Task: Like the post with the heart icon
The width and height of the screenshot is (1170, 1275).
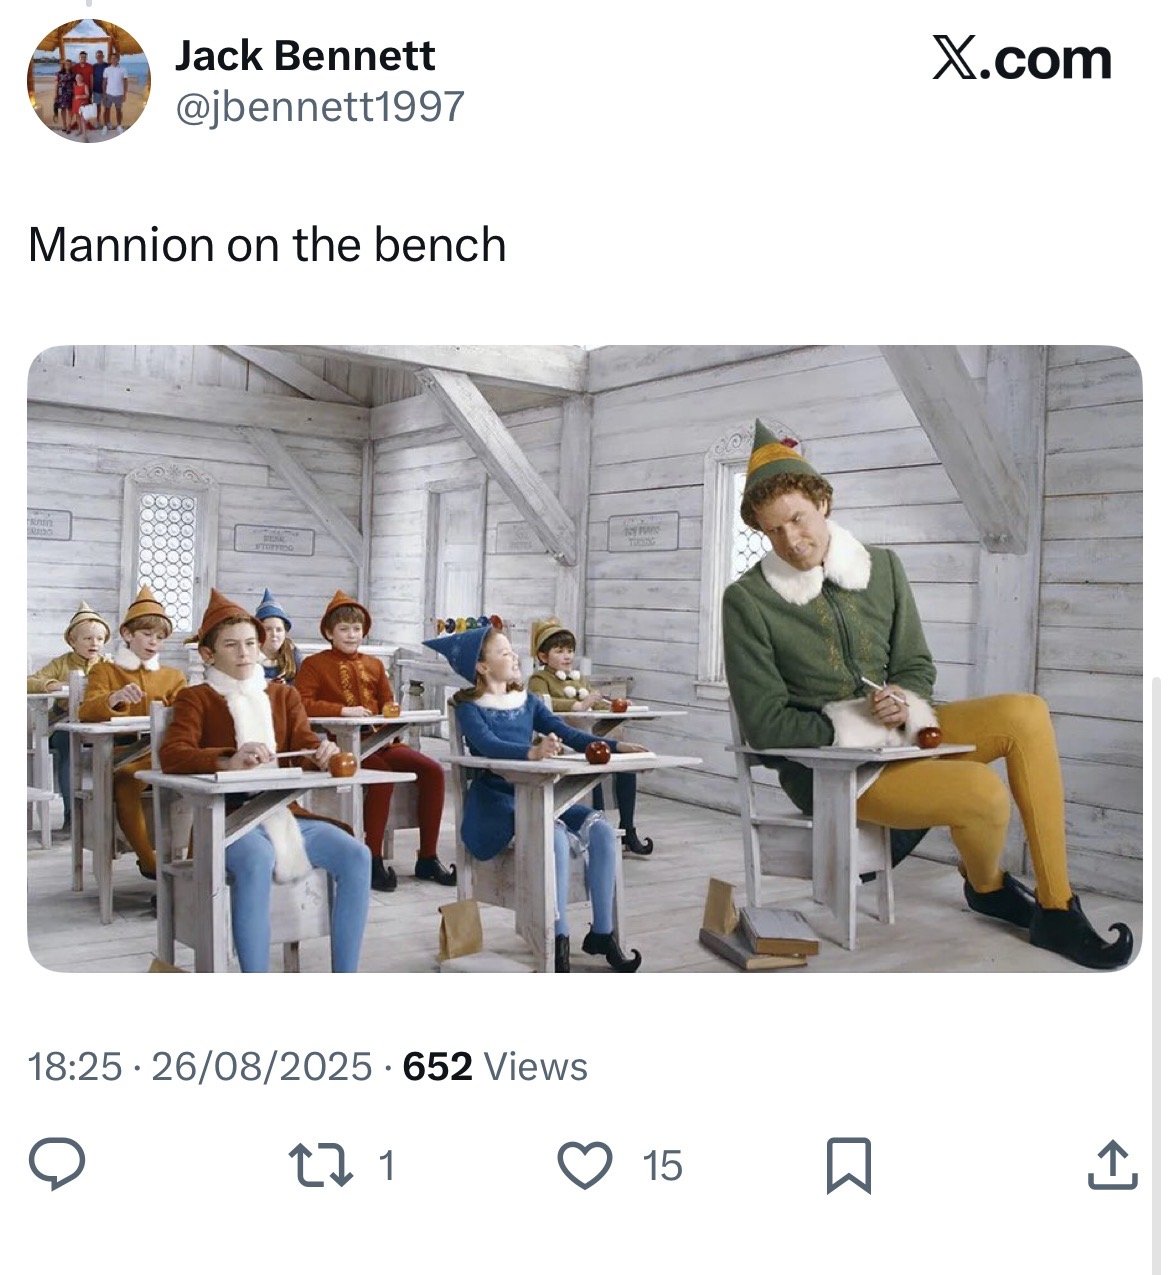Action: [584, 1166]
